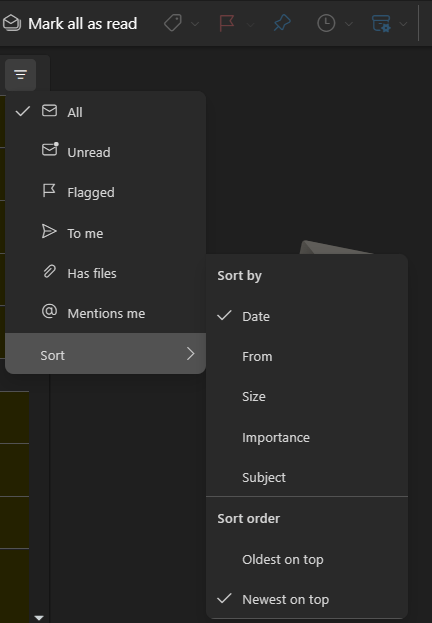Expand the categorize tag dropdown arrow
432x623 pixels.
click(195, 24)
